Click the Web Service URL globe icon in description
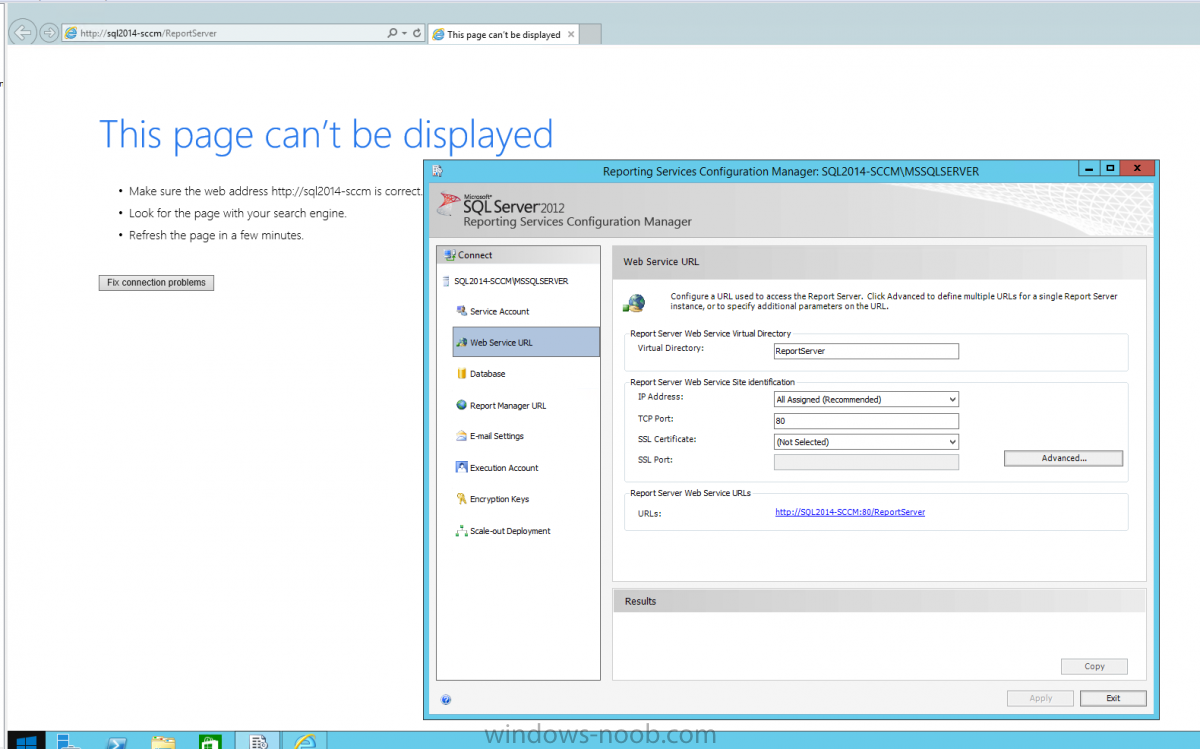1200x749 pixels. [x=634, y=302]
